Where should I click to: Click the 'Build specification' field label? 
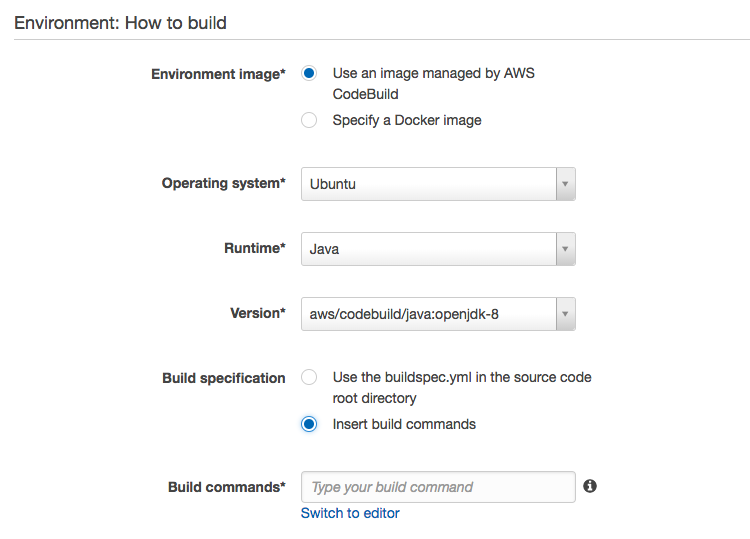tap(223, 378)
